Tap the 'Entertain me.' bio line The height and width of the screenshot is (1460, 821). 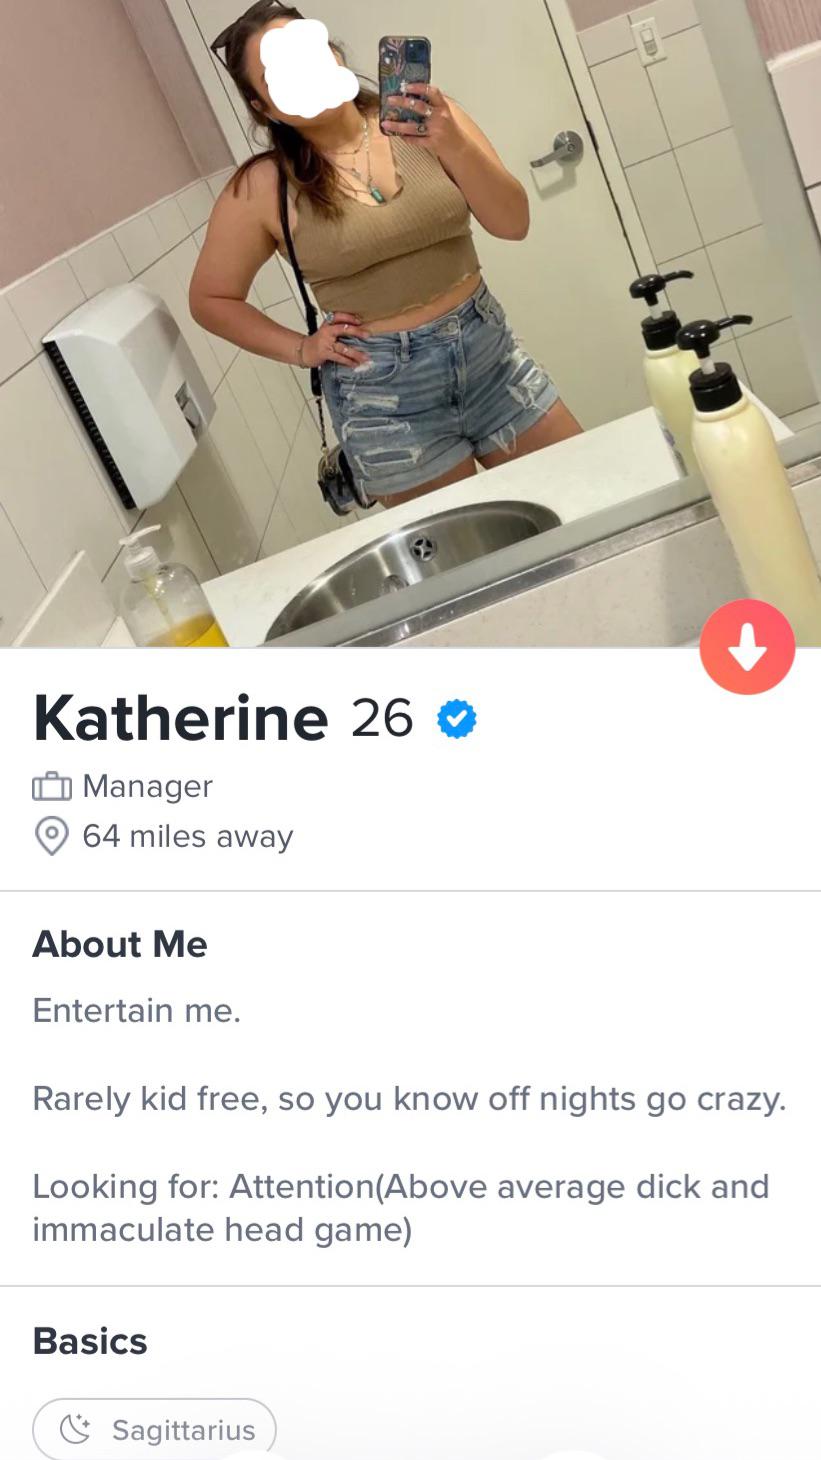point(137,1010)
